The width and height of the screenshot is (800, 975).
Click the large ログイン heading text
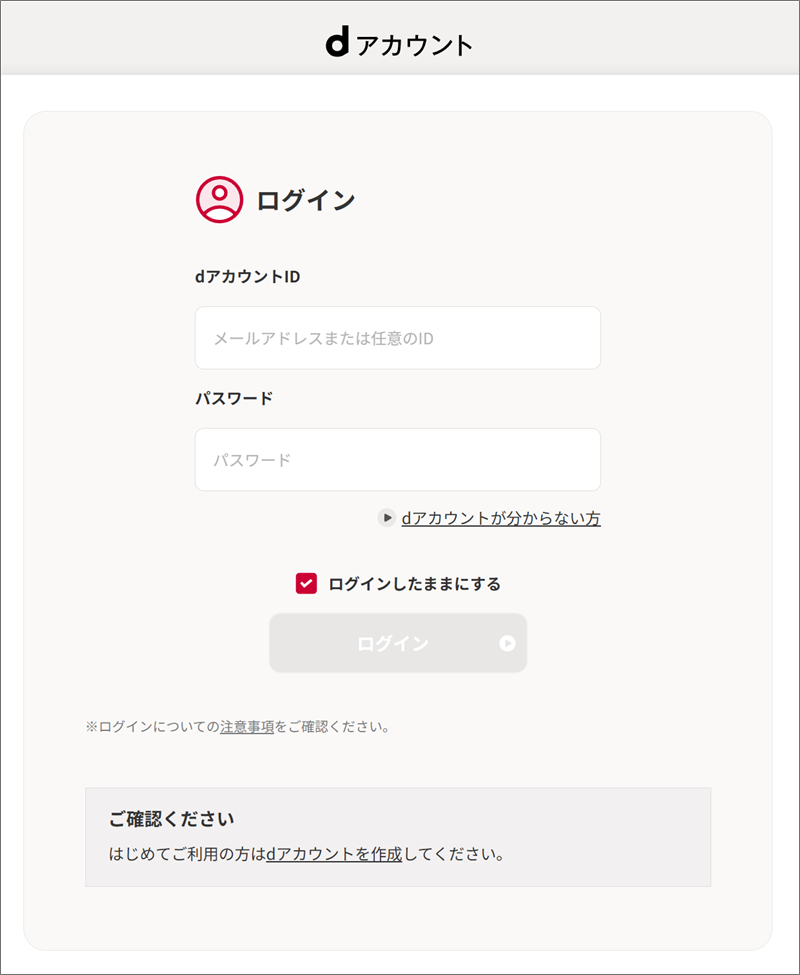point(306,200)
